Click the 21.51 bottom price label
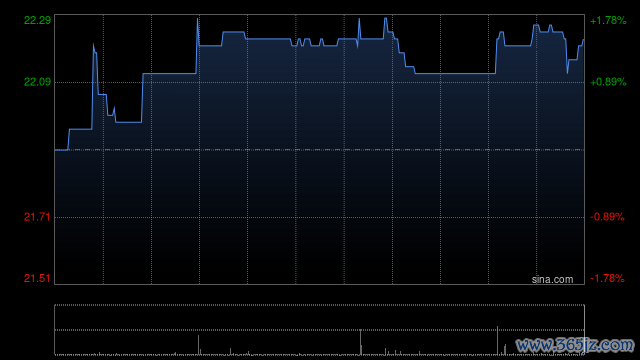640x360 pixels. [x=37, y=278]
